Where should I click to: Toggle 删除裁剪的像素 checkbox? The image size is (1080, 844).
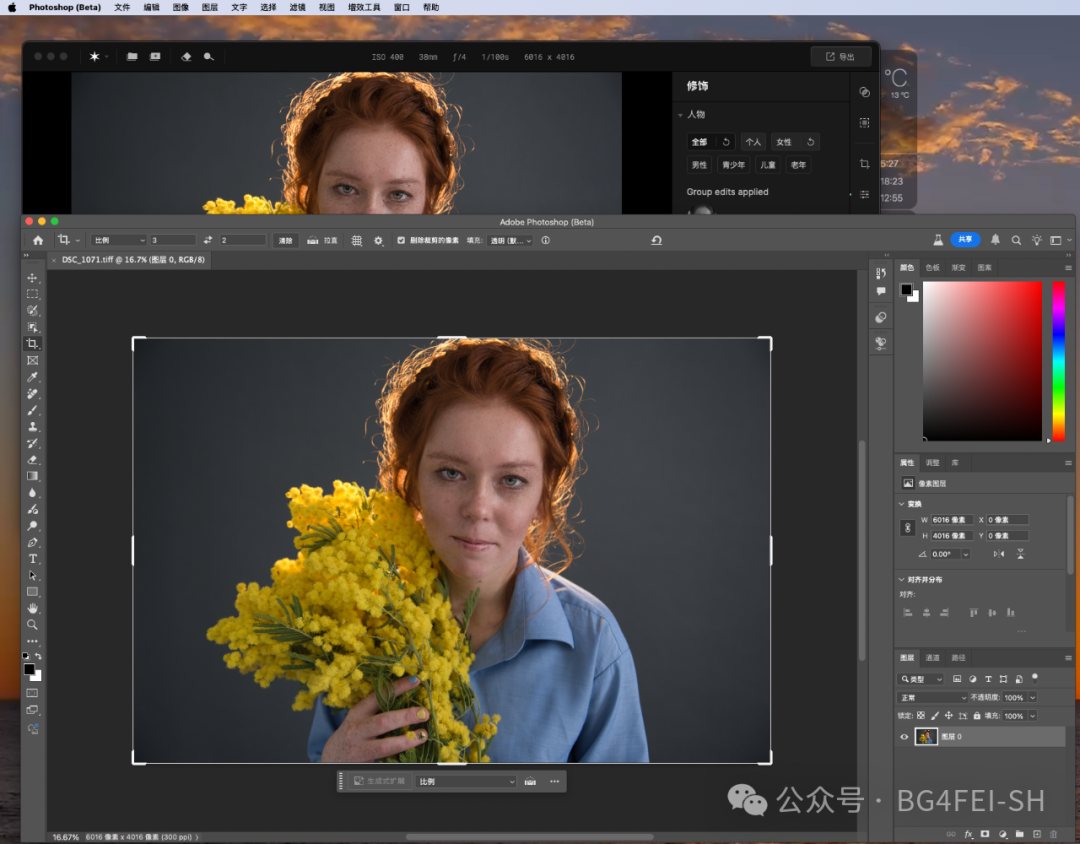401,240
